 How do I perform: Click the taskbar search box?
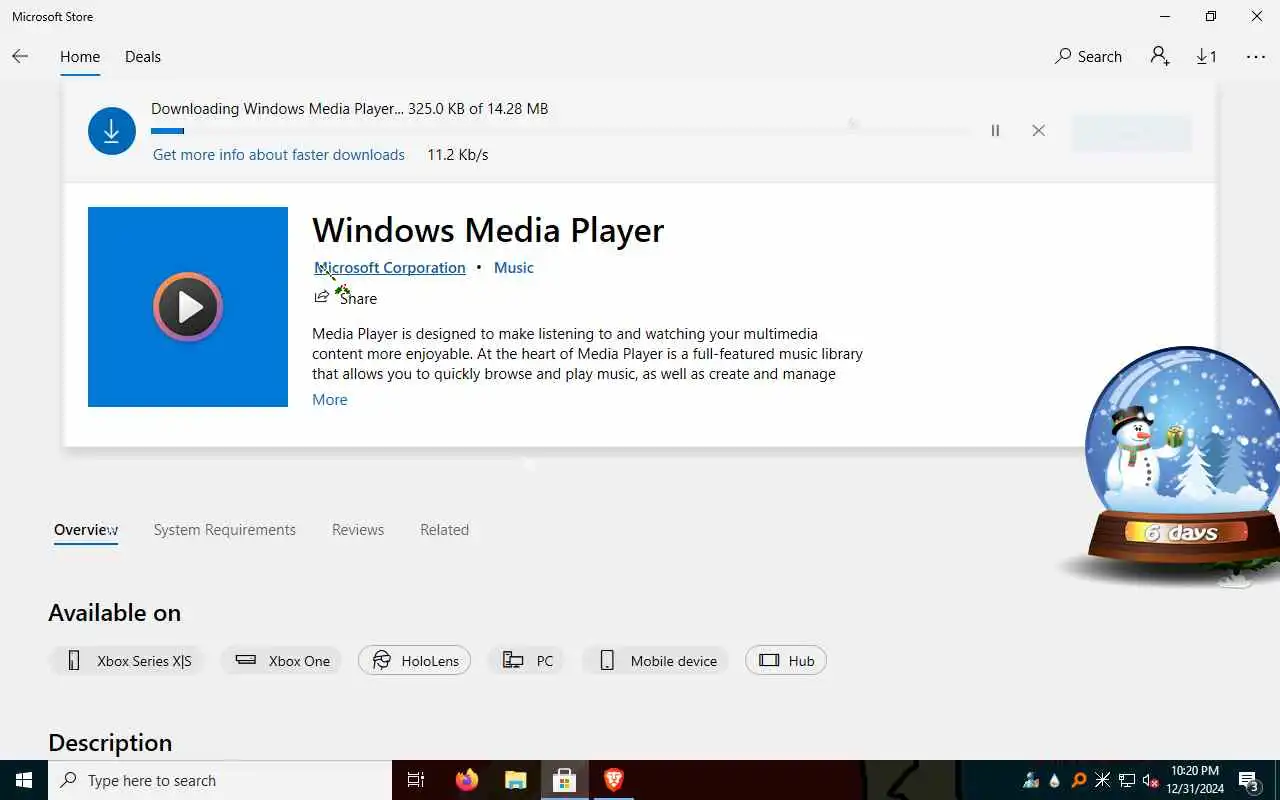[x=220, y=780]
